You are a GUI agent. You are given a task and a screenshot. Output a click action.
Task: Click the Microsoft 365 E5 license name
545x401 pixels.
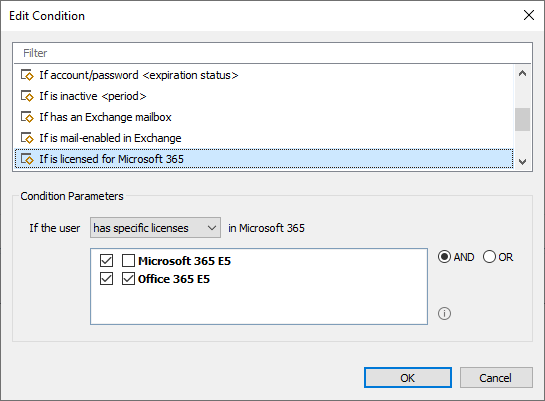click(x=184, y=261)
